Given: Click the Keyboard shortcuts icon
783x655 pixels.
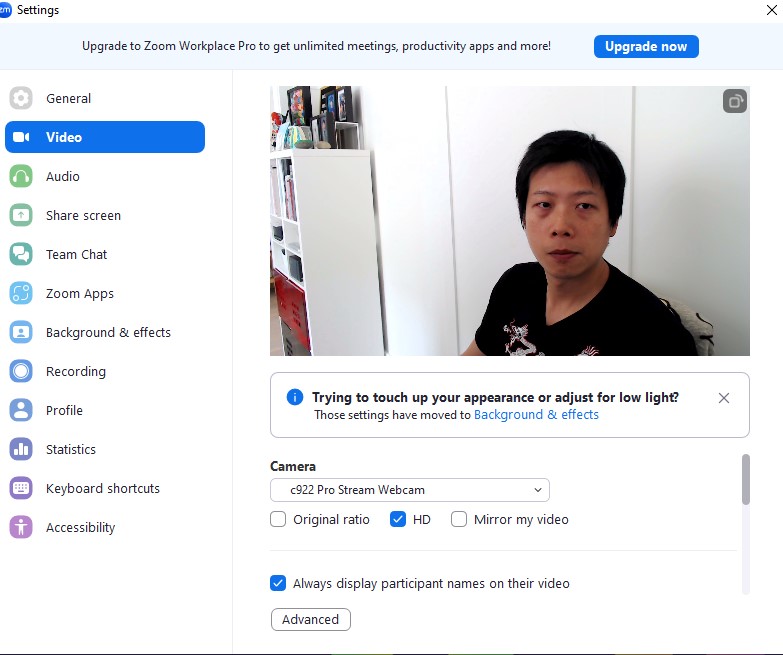Looking at the screenshot, I should point(21,488).
